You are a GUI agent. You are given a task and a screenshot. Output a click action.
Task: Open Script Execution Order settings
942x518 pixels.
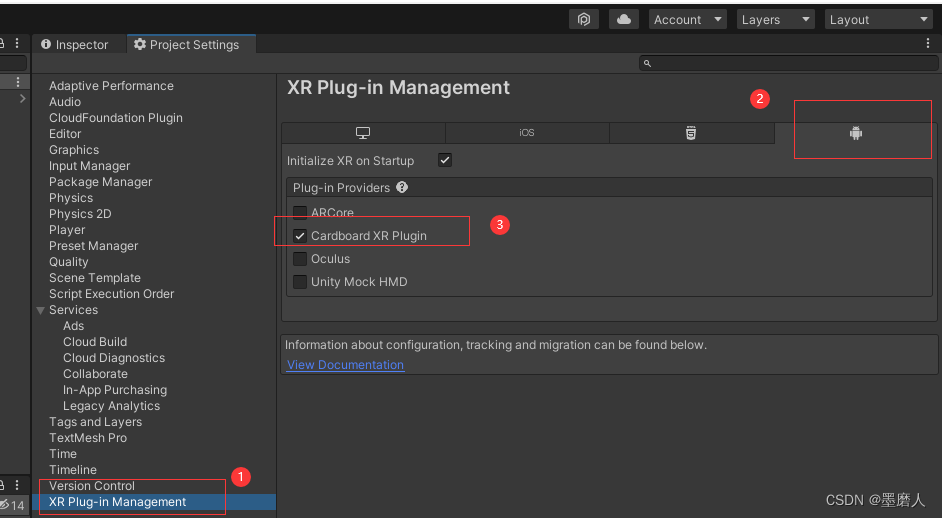coord(112,294)
